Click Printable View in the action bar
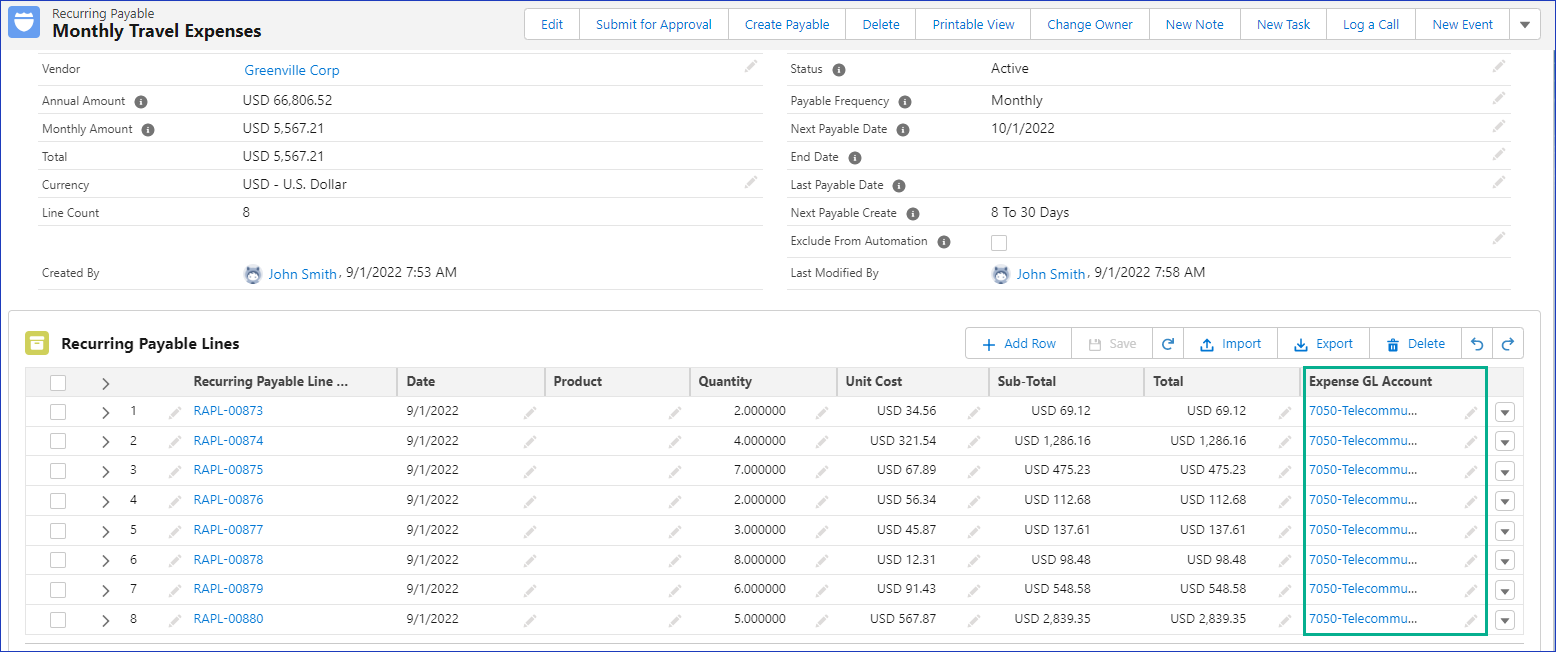The height and width of the screenshot is (652, 1556). (x=973, y=25)
